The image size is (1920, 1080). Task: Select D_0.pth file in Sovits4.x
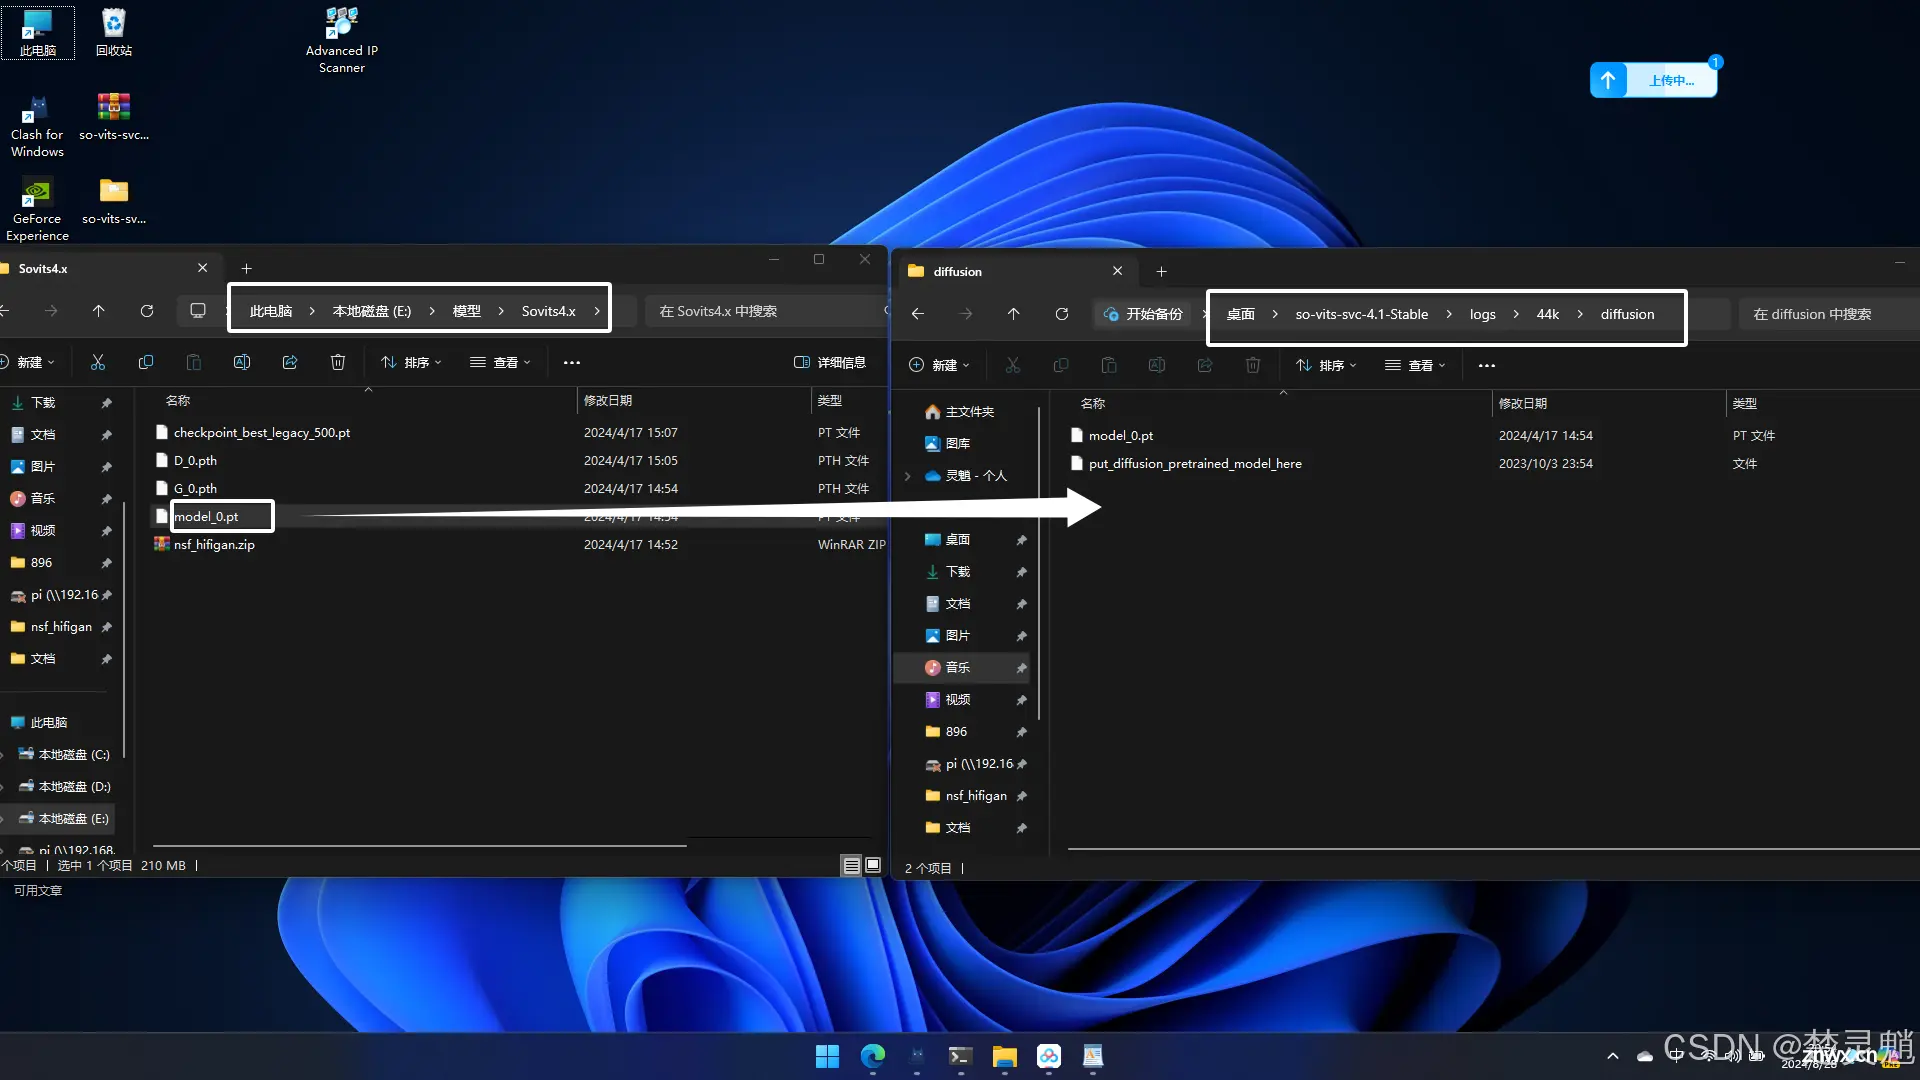coord(195,460)
